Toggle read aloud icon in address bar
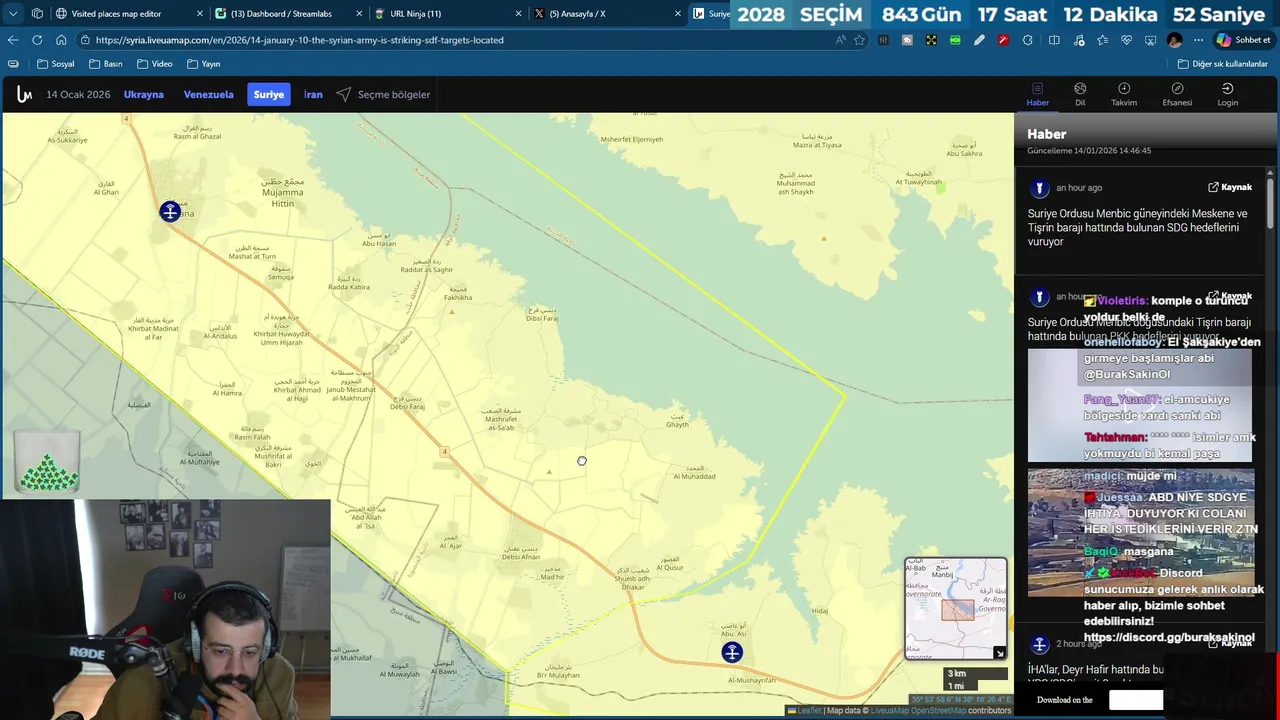 coord(839,40)
